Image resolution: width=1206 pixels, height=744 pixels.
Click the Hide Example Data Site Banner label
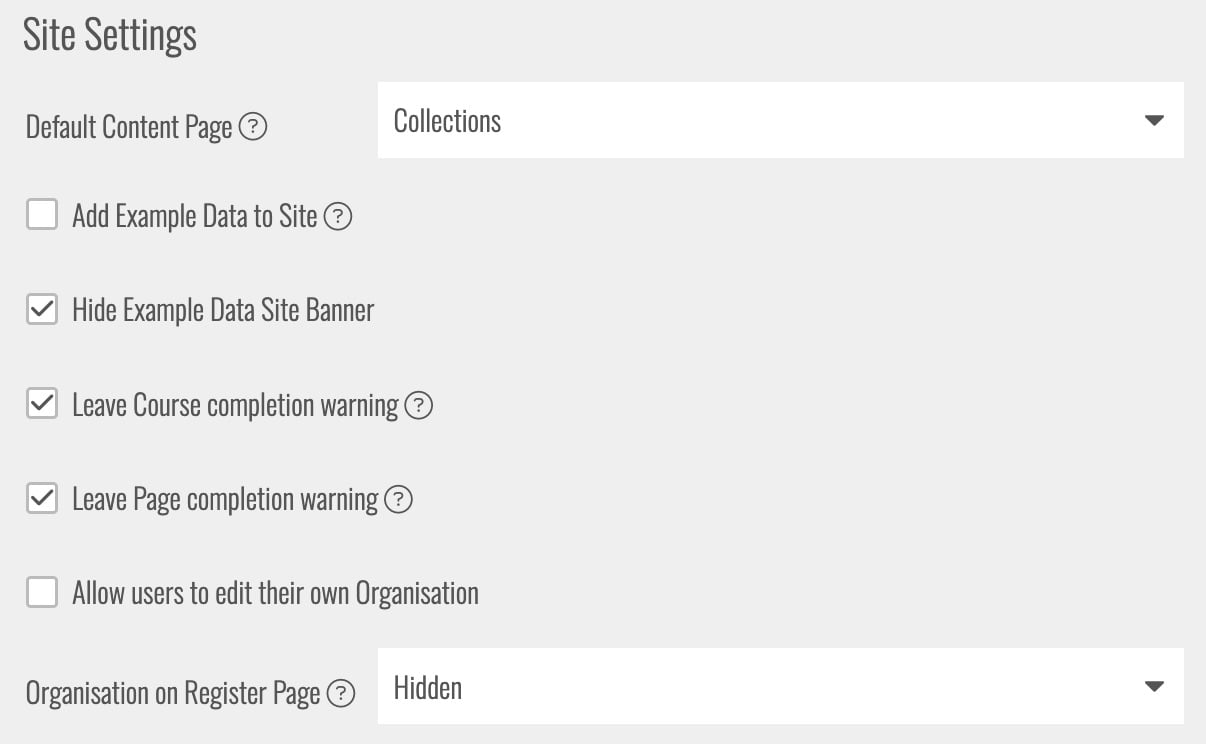[222, 310]
